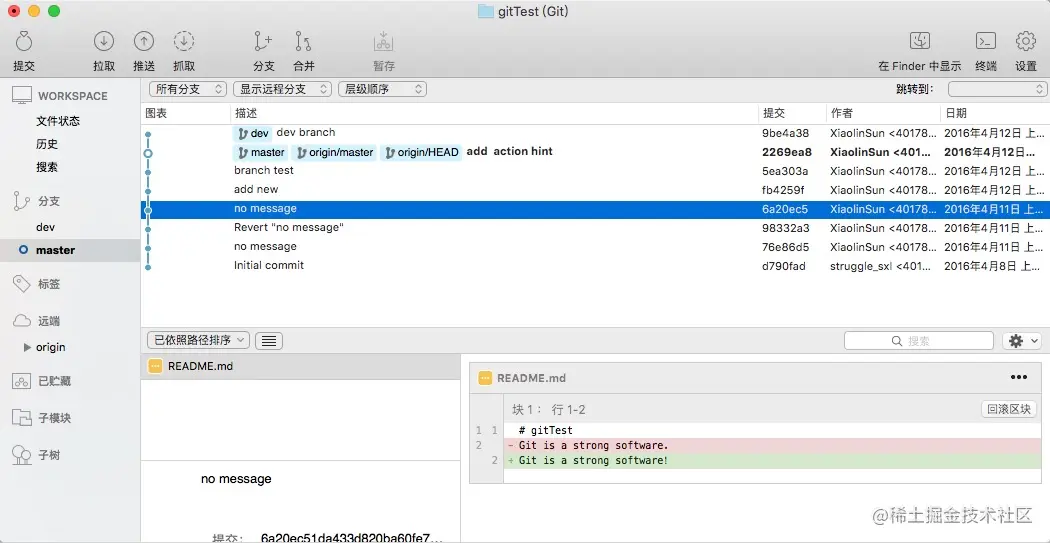Click the 标签 tag icon in sidebar
The image size is (1050, 543).
[22, 284]
